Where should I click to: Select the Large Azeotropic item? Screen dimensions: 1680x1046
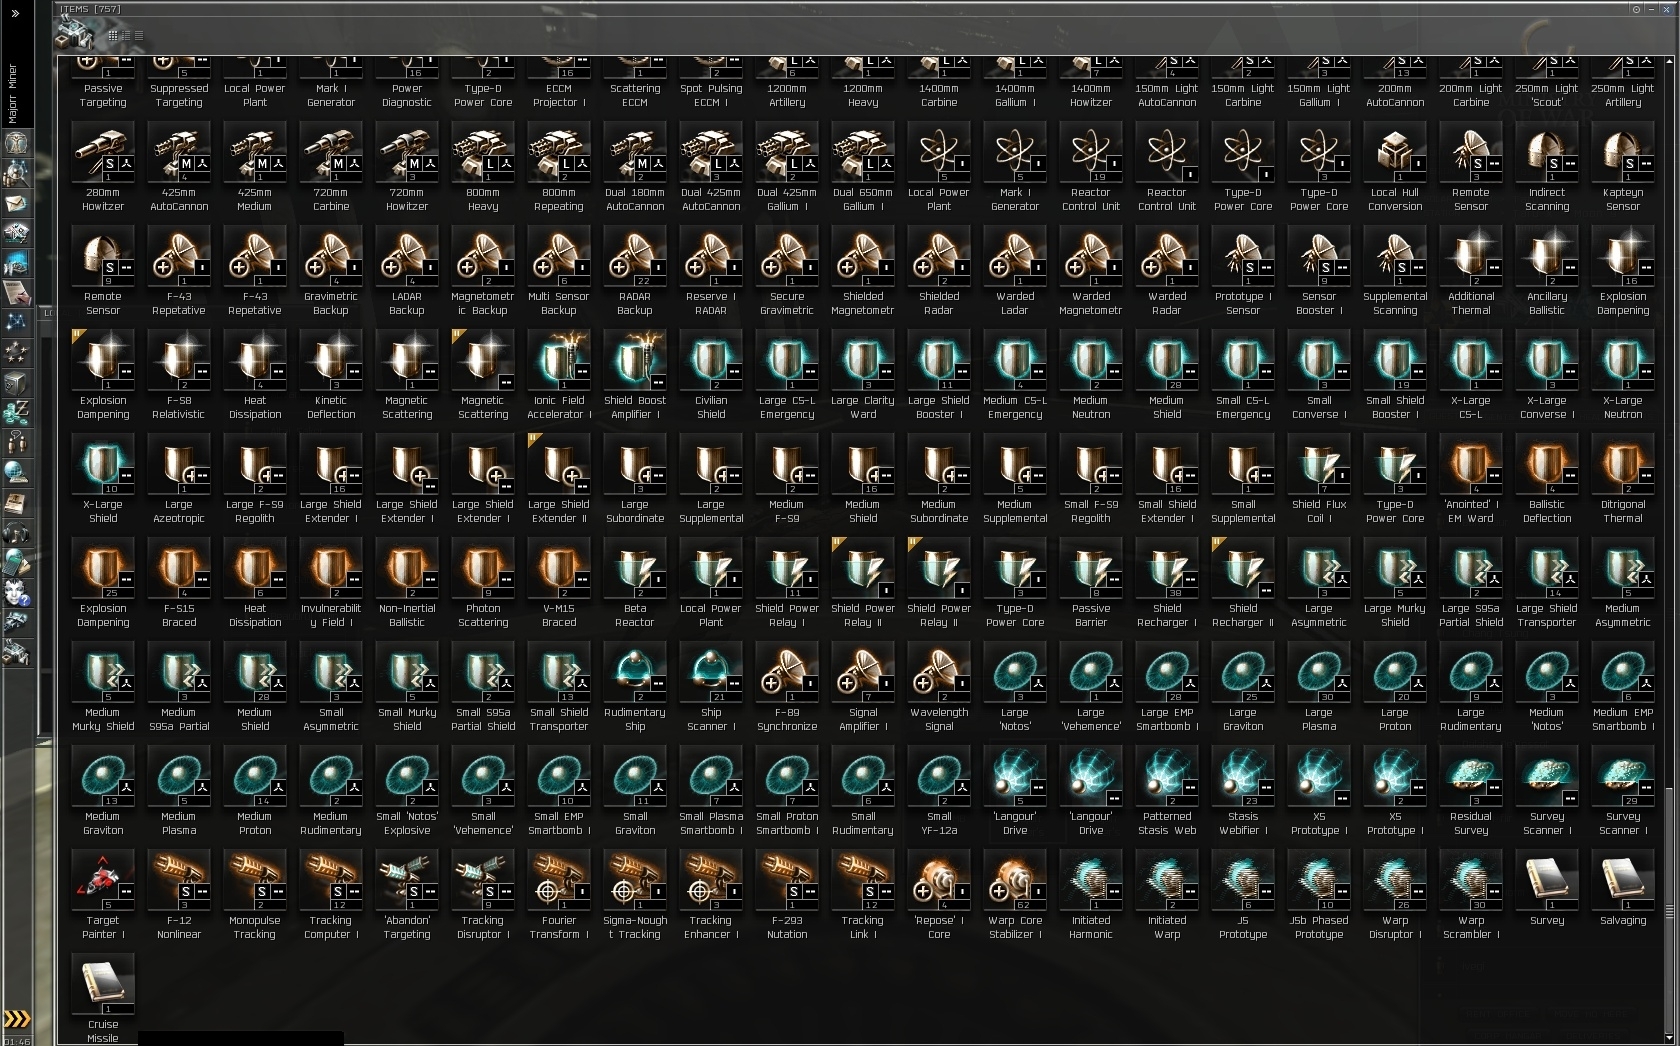click(x=179, y=479)
